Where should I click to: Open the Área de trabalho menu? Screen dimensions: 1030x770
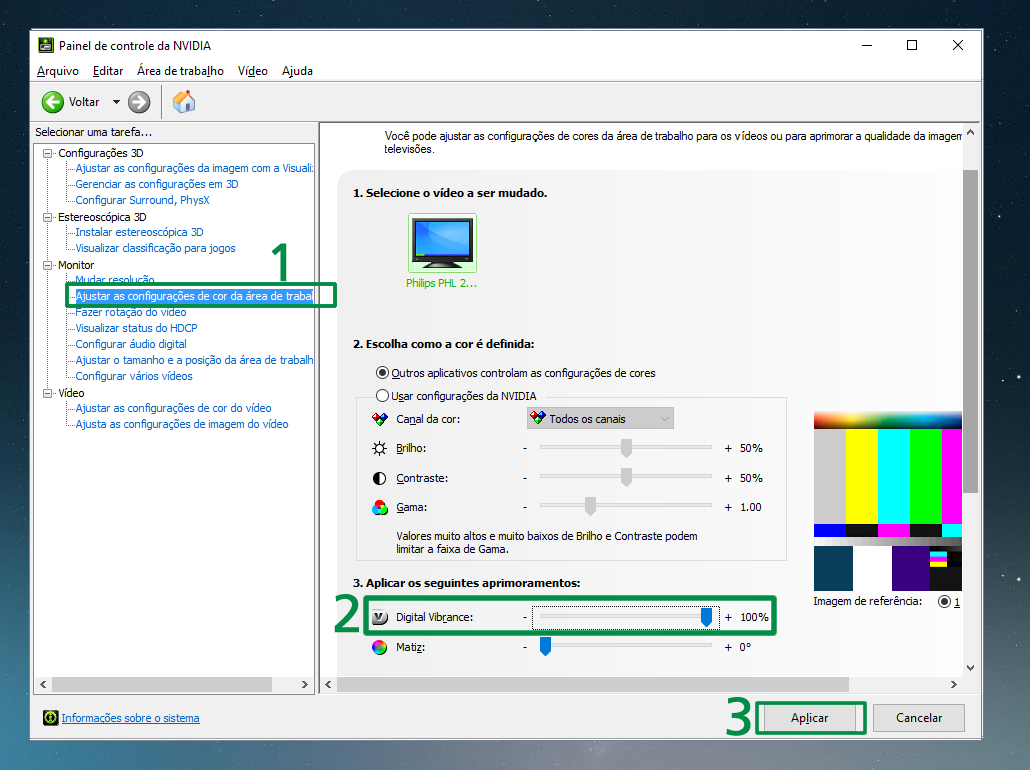180,71
